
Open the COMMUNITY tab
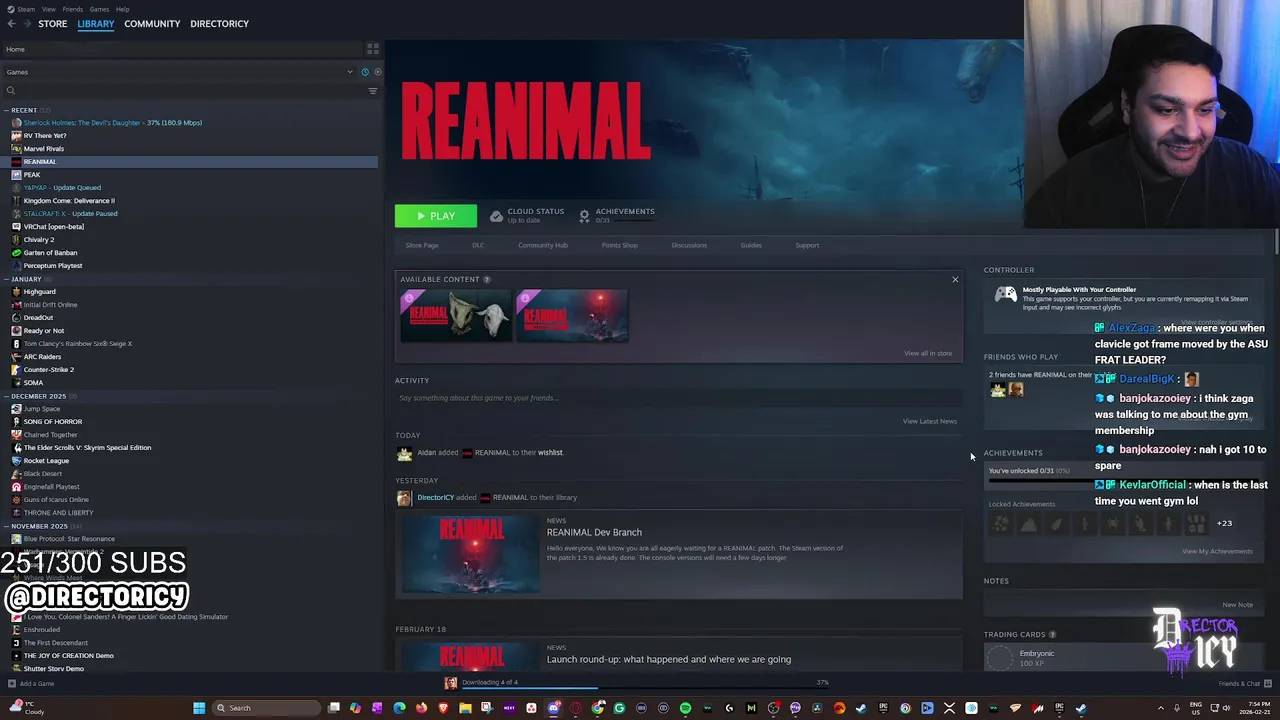(x=152, y=24)
